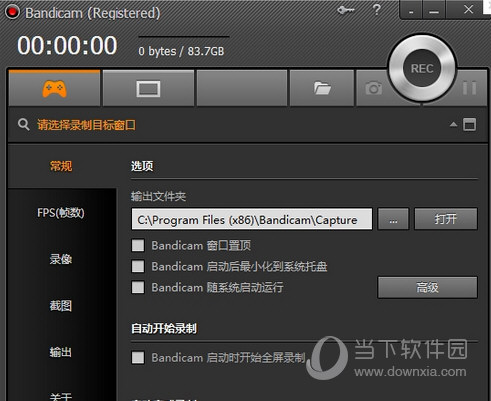Click the output folder path field
Viewport: 491px width, 401px height.
[252, 219]
